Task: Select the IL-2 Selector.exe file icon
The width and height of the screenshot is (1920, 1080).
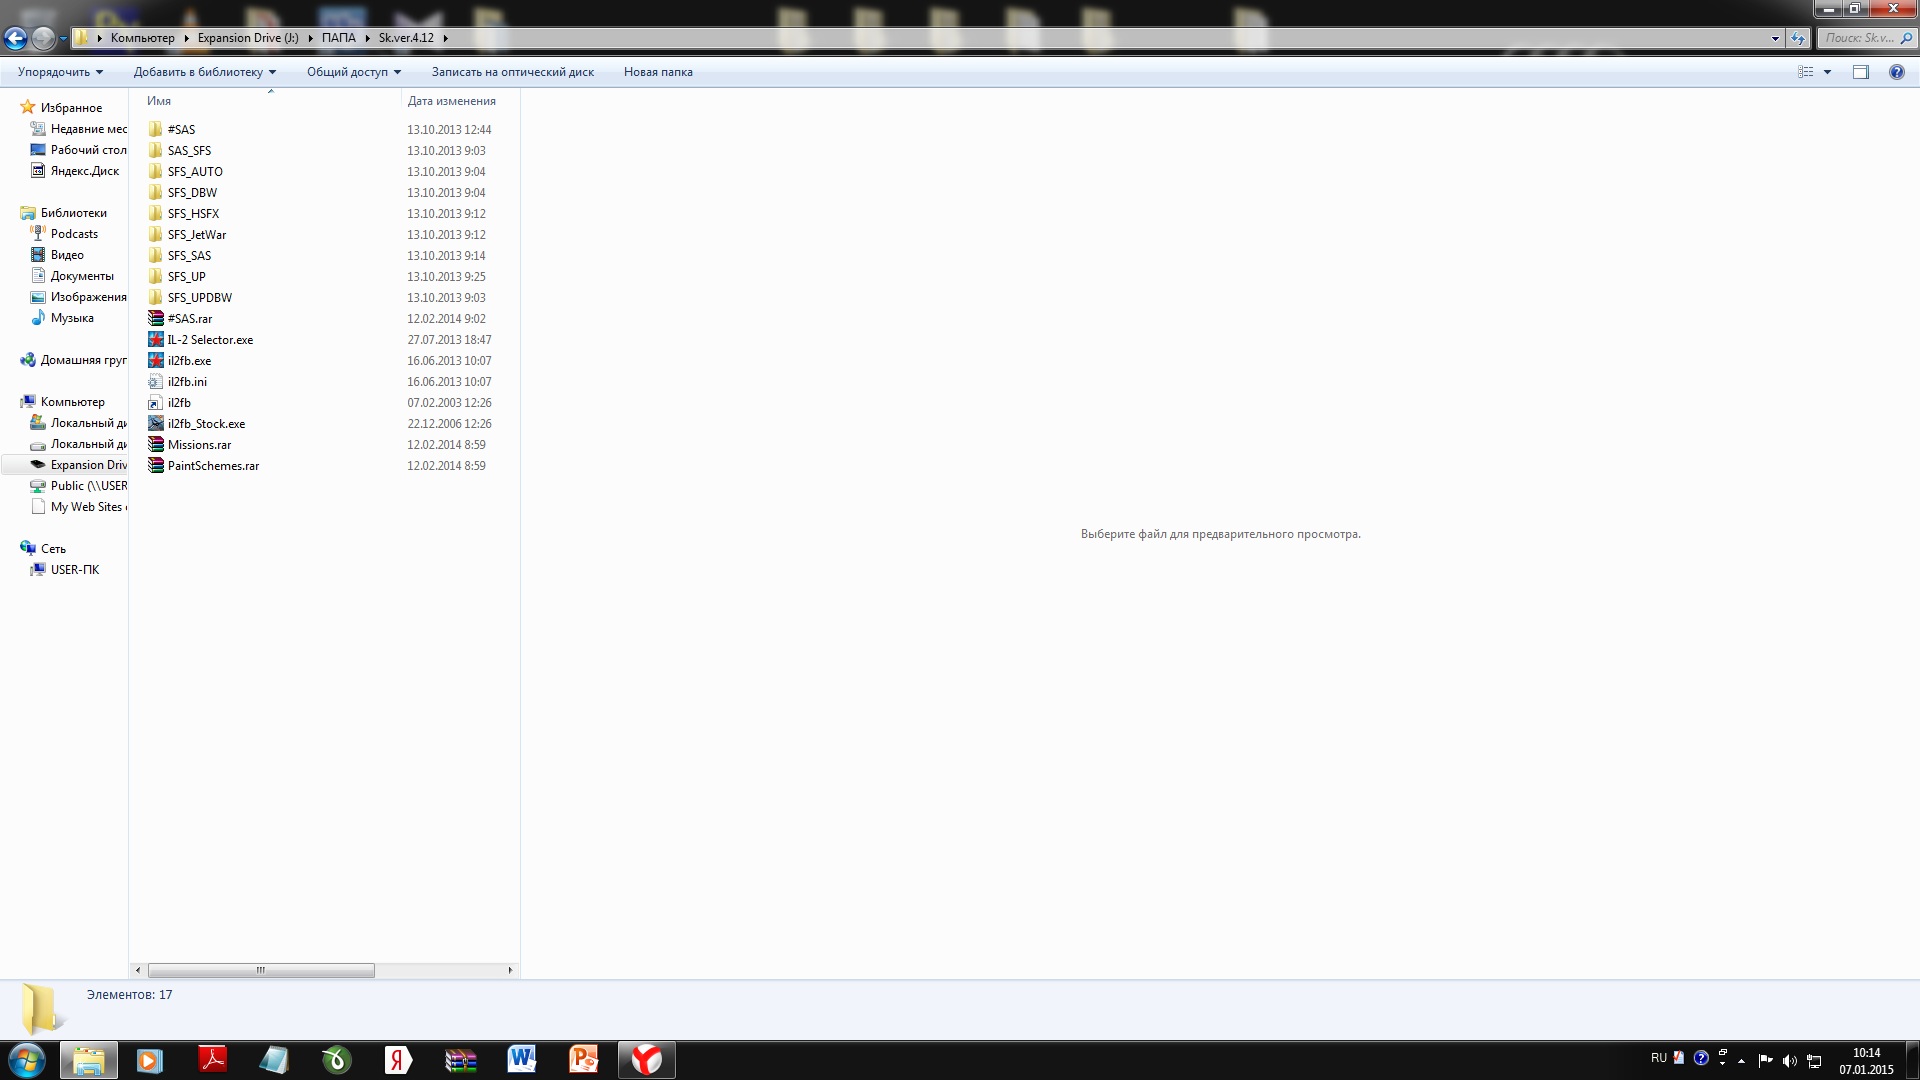Action: tap(156, 340)
